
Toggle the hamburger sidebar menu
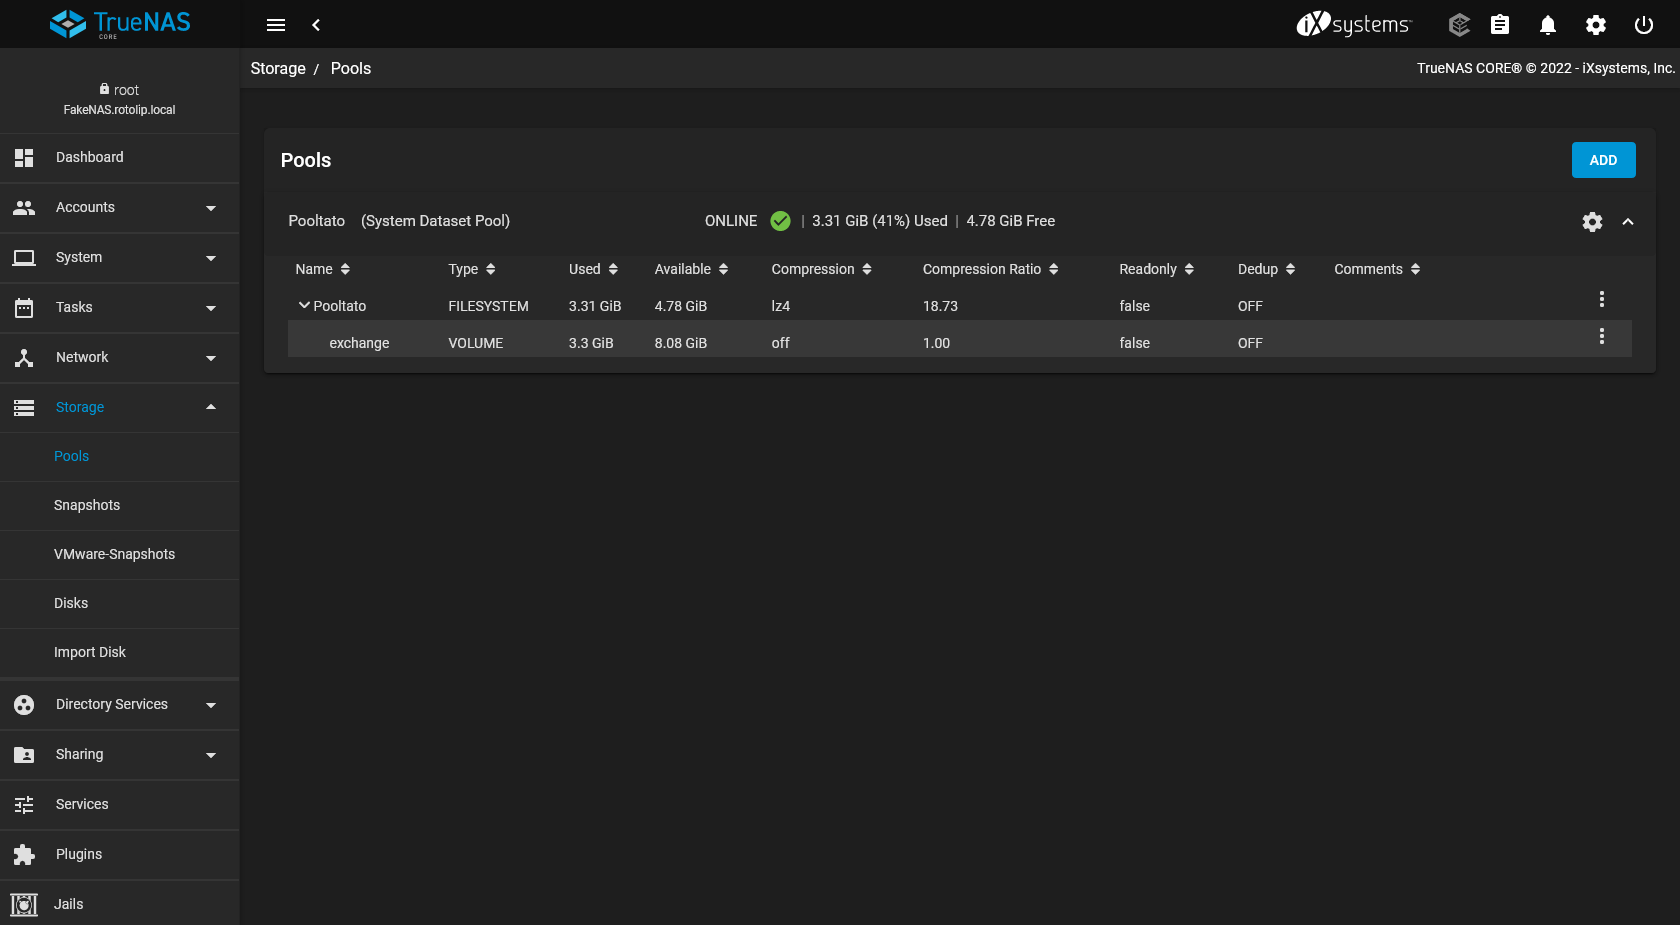click(276, 25)
